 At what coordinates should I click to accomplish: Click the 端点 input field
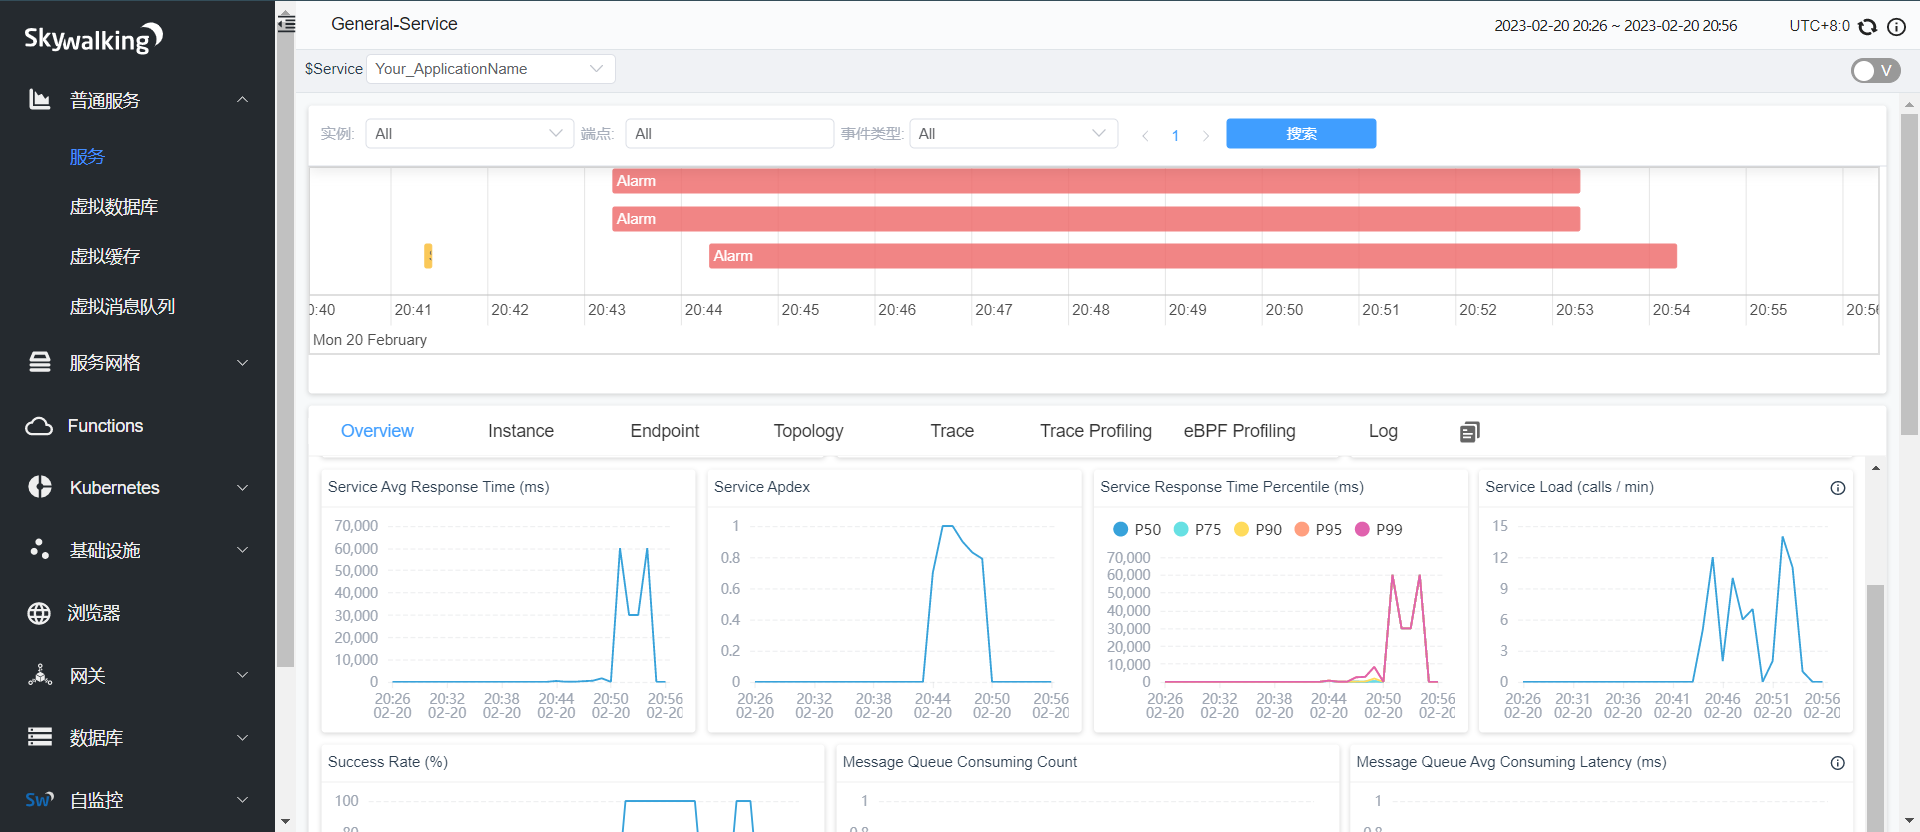729,134
